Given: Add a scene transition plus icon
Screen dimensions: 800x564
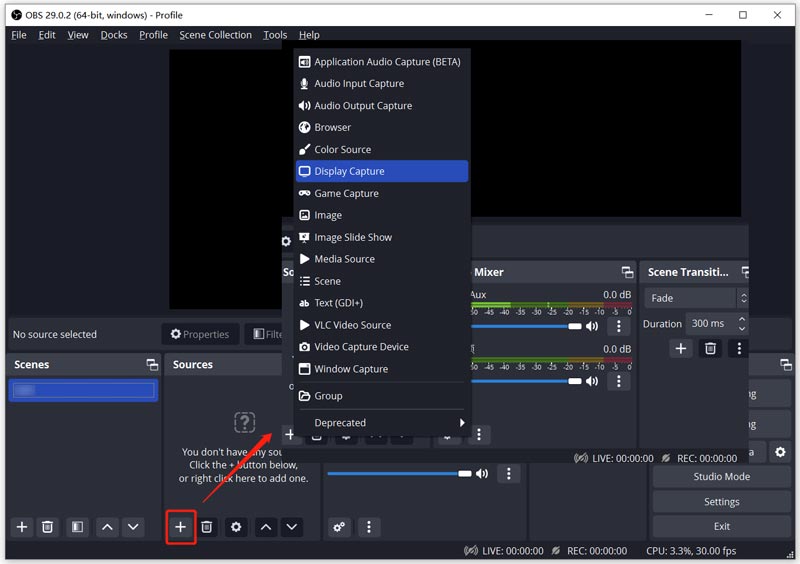Looking at the screenshot, I should [681, 349].
